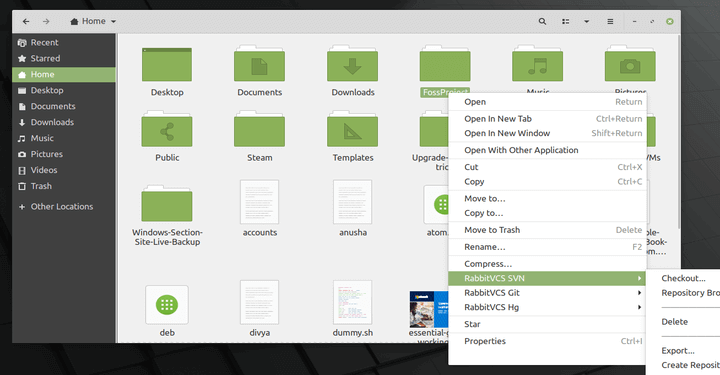Open Pictures from the sidebar

(x=64, y=154)
